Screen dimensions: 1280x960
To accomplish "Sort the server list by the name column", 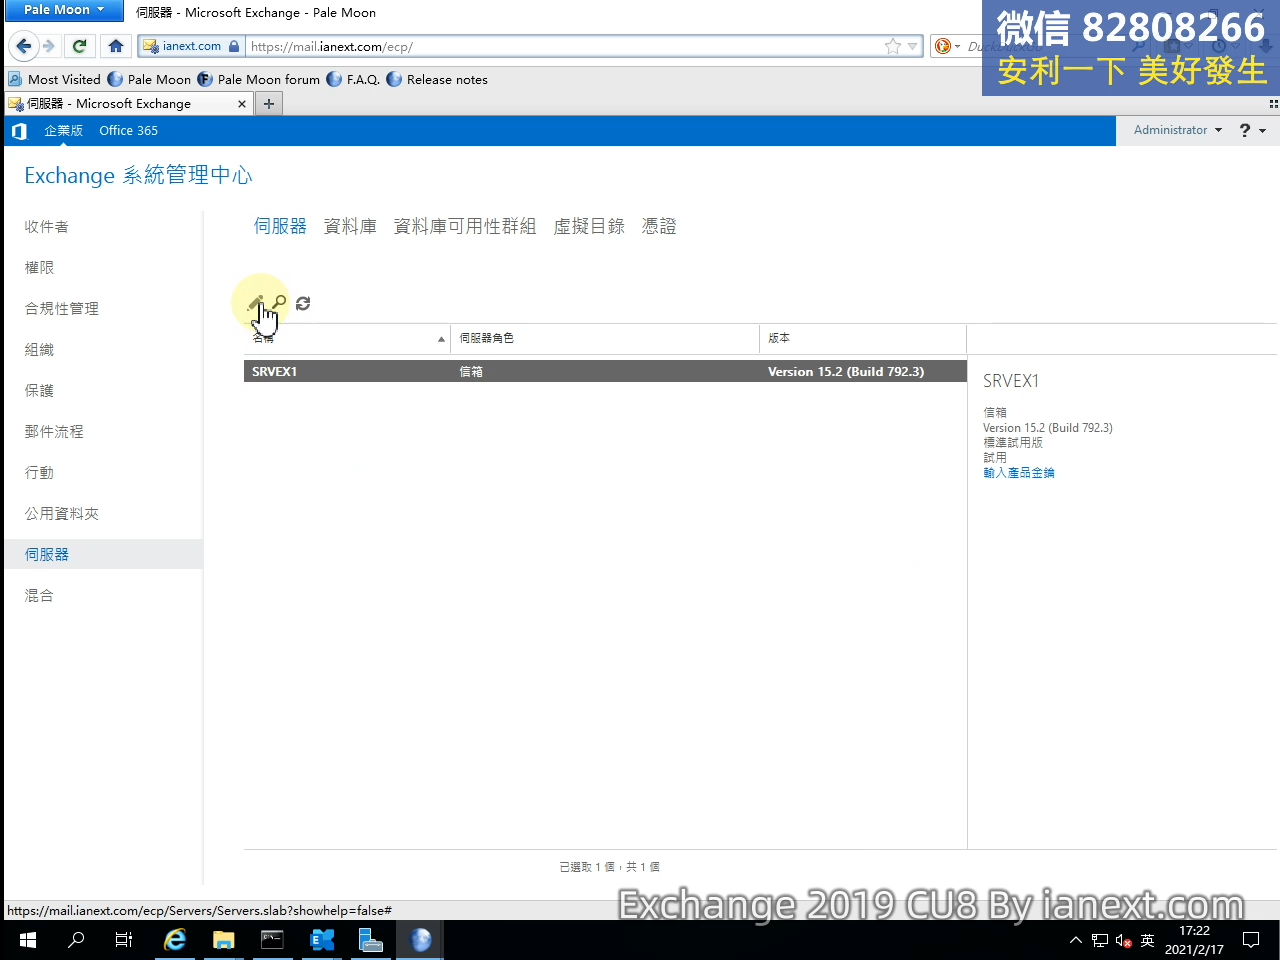I will (347, 339).
